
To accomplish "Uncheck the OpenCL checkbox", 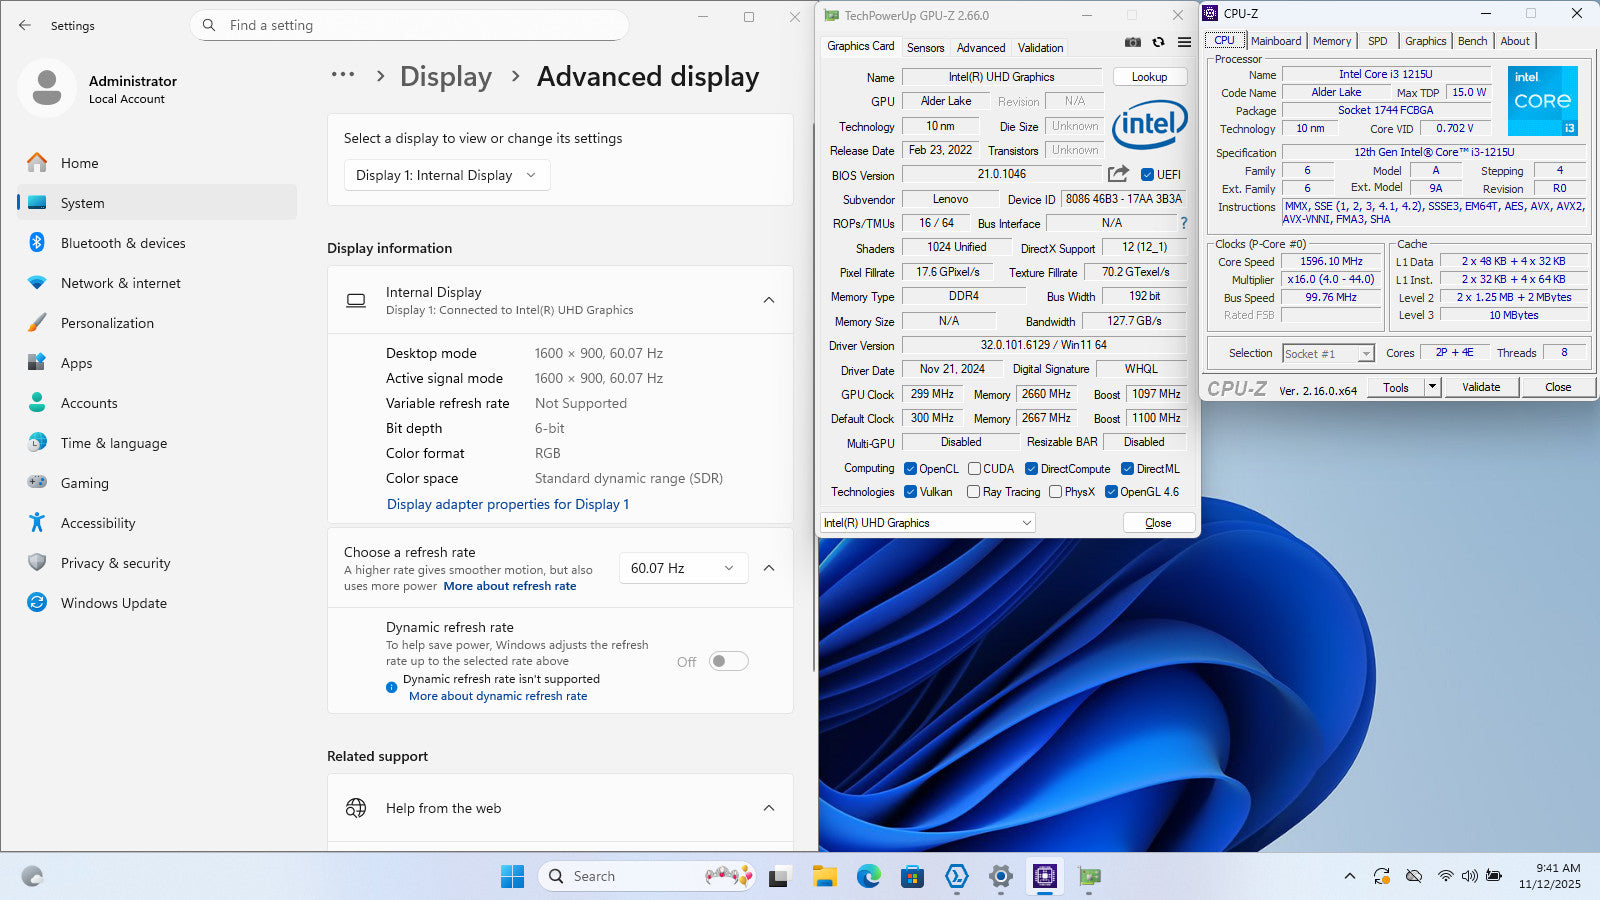I will coord(910,469).
